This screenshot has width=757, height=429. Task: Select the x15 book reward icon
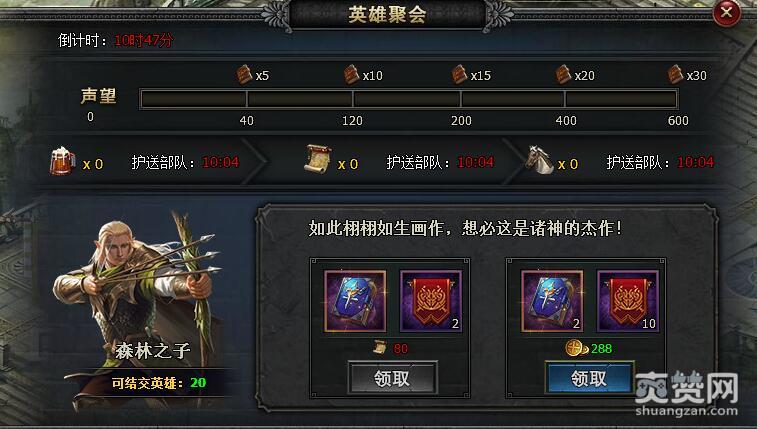(x=459, y=75)
